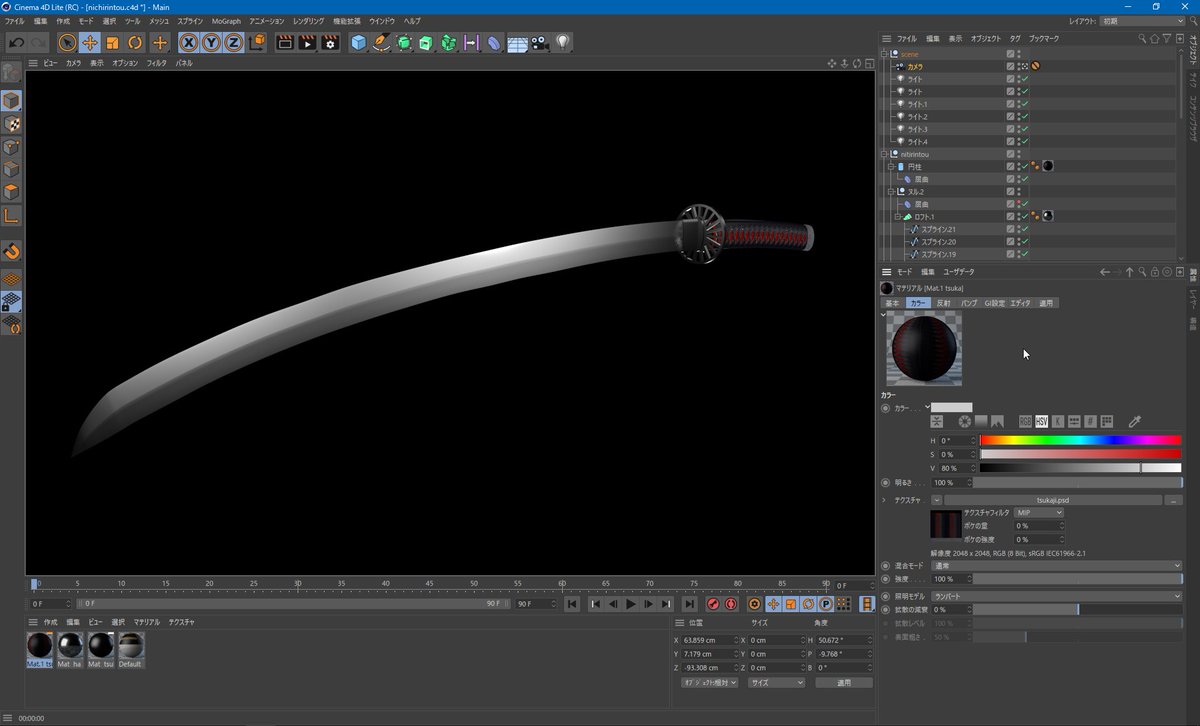
Task: Collapse the ロフト.1 object node
Action: point(898,217)
